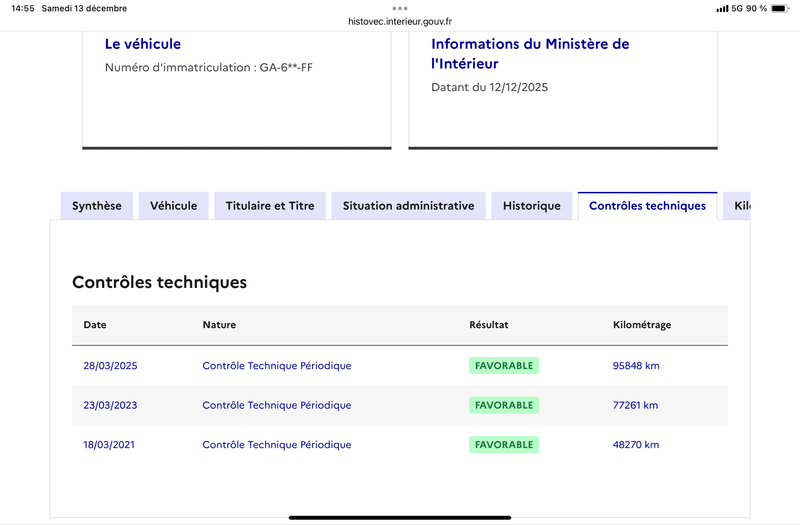The image size is (800, 525).
Task: Go to the Situation administrative tab
Action: pyautogui.click(x=408, y=206)
